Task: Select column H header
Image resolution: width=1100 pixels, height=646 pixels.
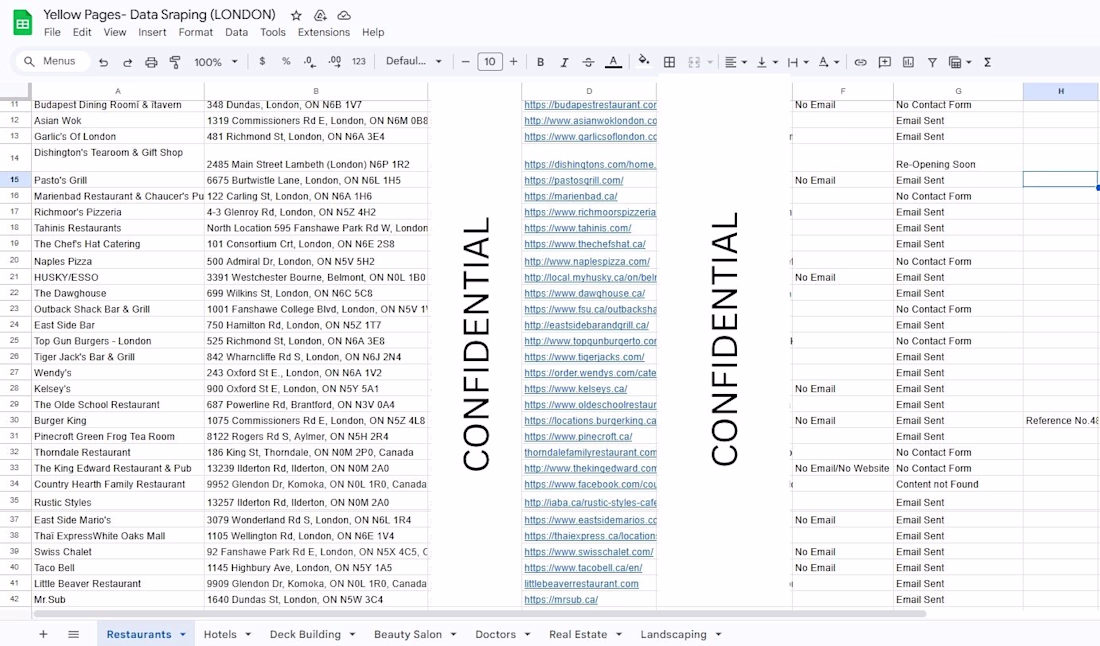Action: [1061, 91]
